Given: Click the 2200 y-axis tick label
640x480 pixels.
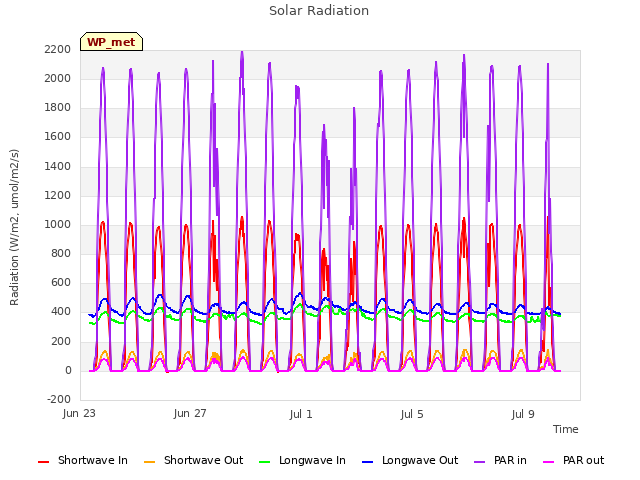Looking at the screenshot, I should tap(58, 49).
